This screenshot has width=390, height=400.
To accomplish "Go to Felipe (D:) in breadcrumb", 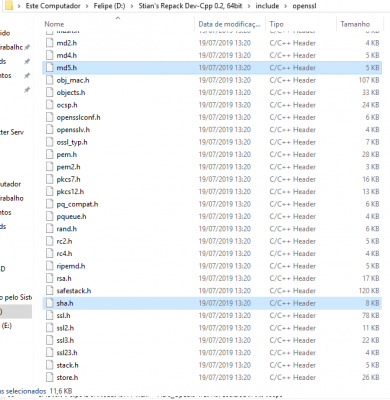I will tap(109, 6).
